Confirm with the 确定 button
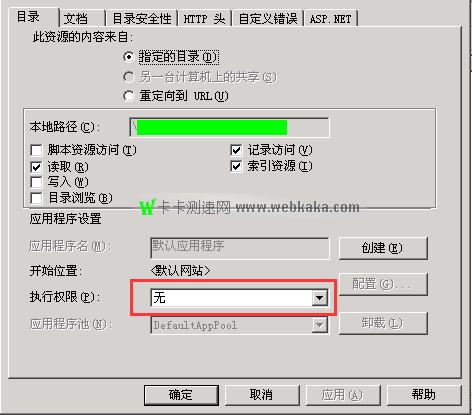 181,395
